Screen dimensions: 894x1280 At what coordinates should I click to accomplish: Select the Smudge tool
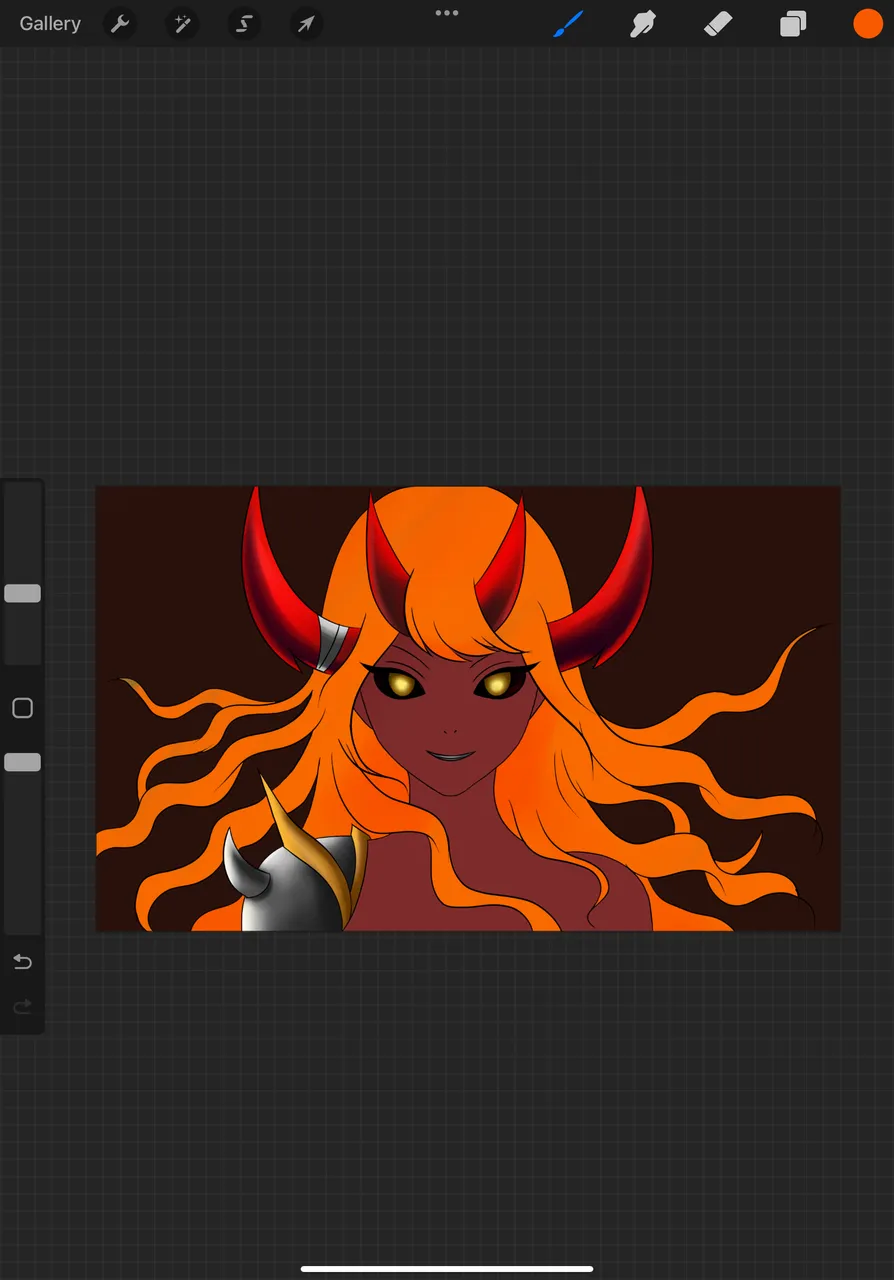tap(642, 24)
